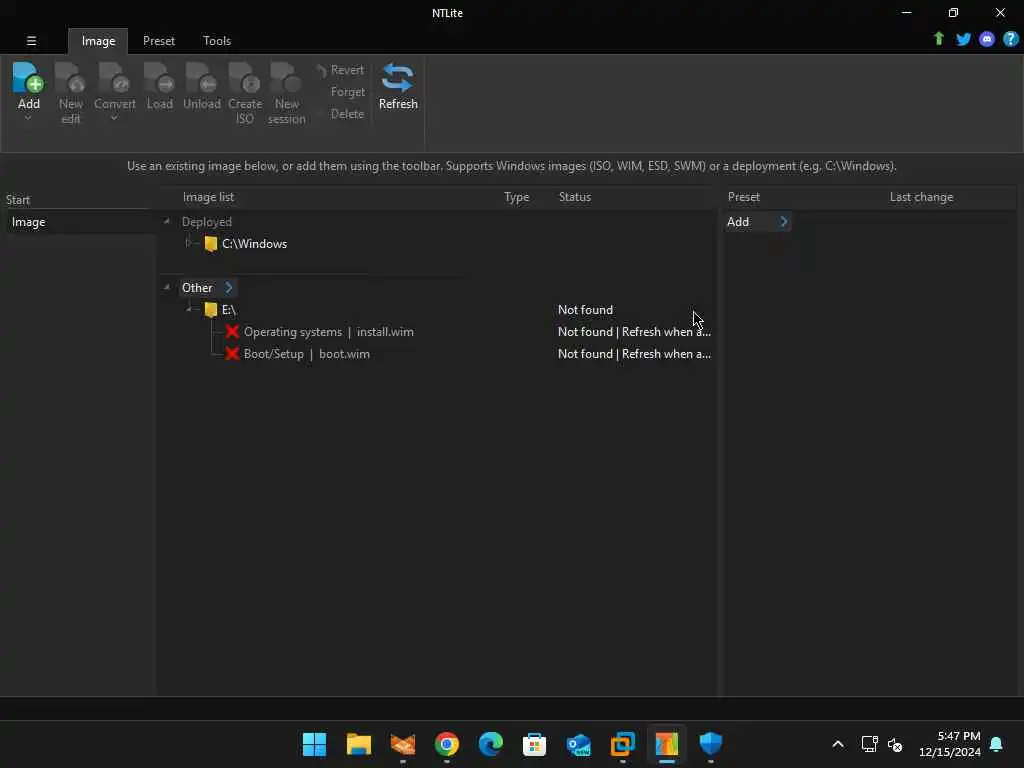Click the E:\ Not found status
Screen dimensions: 1024x768
[x=585, y=310]
